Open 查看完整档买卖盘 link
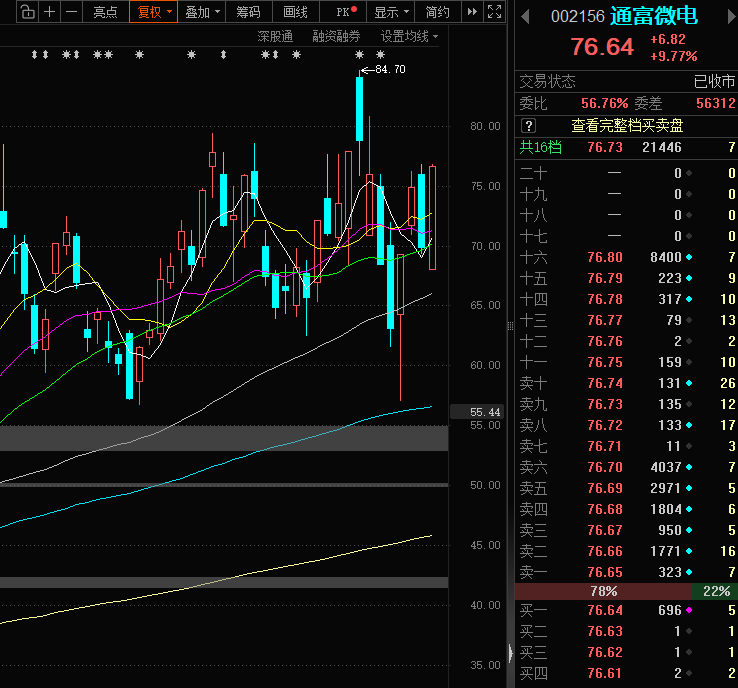The image size is (738, 688). coord(627,126)
